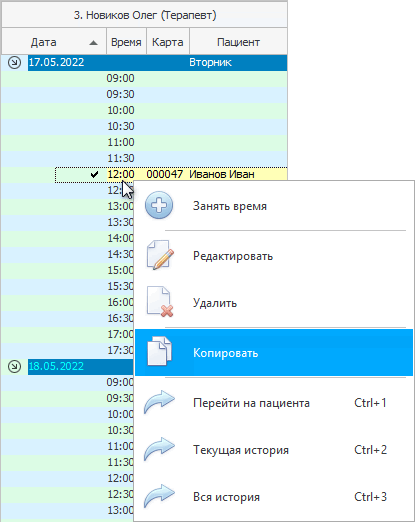
Task: Choose Занять время from the context menu
Action: (274, 206)
